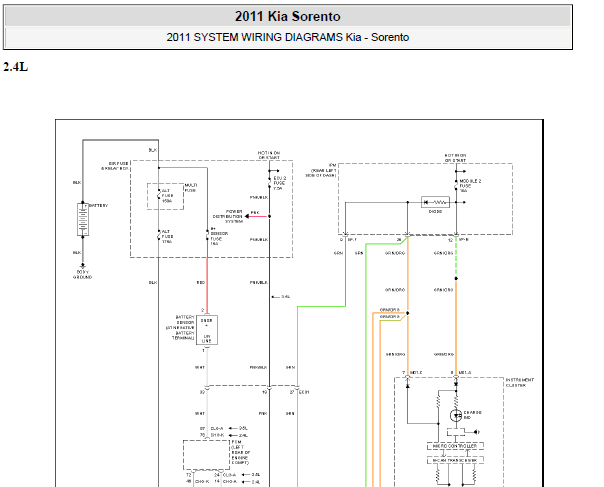Image resolution: width=604 pixels, height=487 pixels.
Task: Click the "RED" wire color label
Action: tap(201, 283)
